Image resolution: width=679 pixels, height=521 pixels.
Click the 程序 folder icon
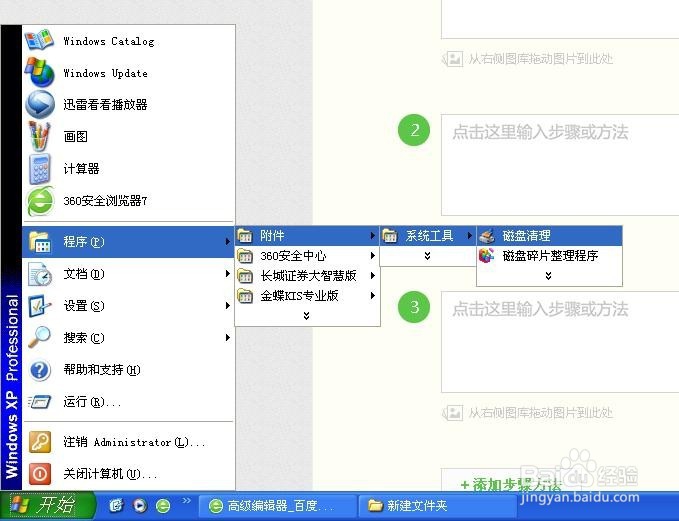click(39, 242)
